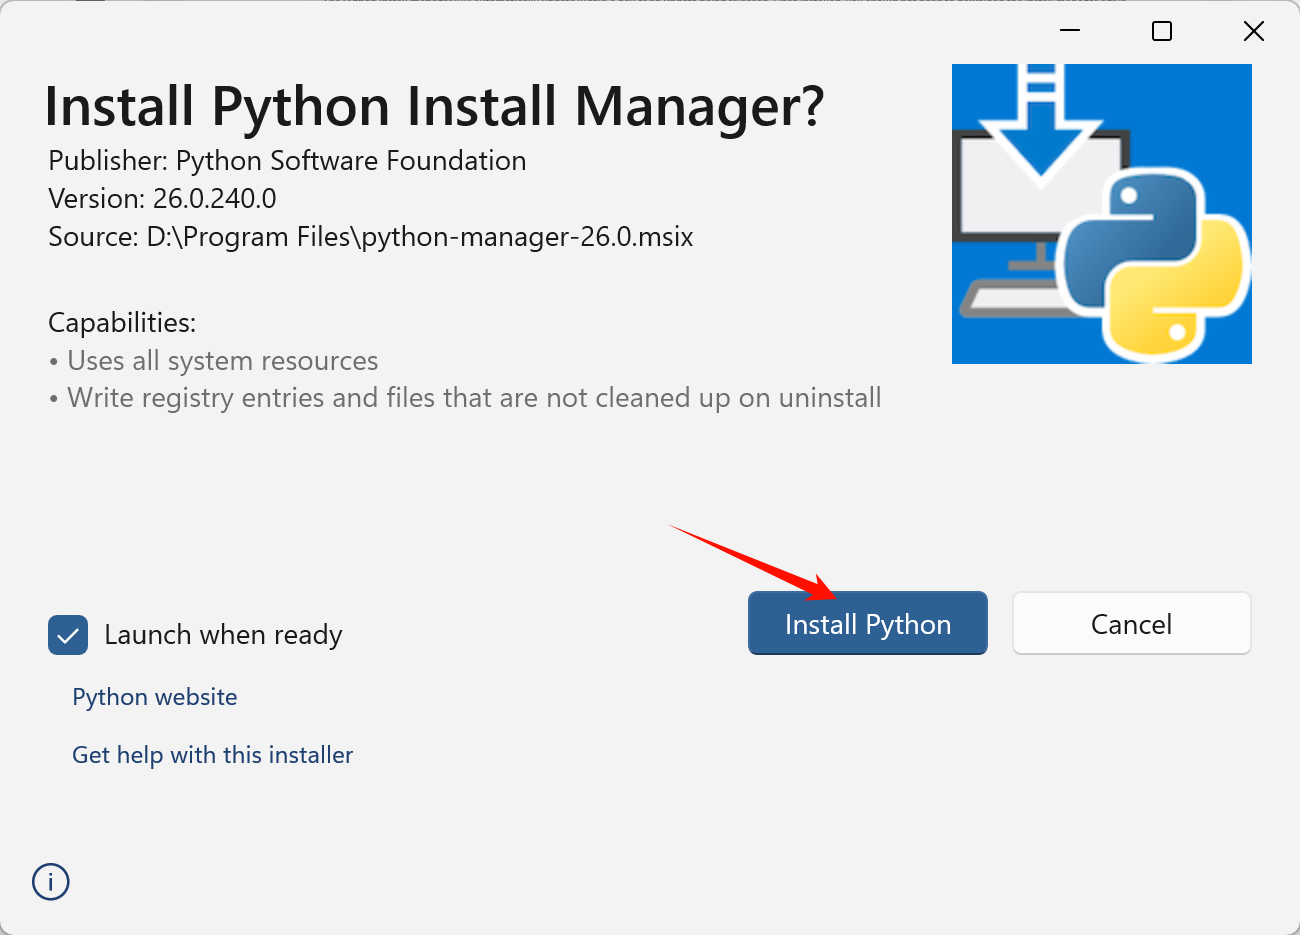The image size is (1300, 935).
Task: Select the Version: 26.0.240.0 text
Action: [x=162, y=199]
